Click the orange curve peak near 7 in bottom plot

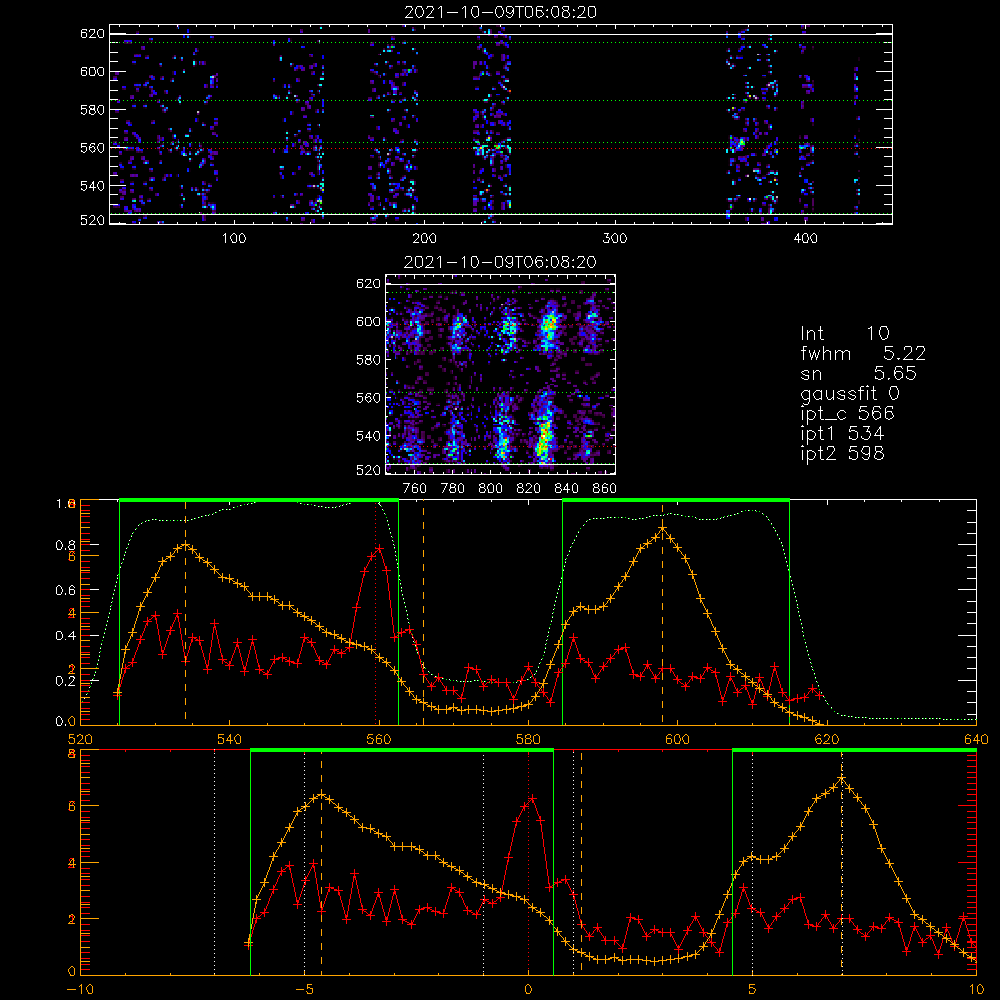coord(842,779)
